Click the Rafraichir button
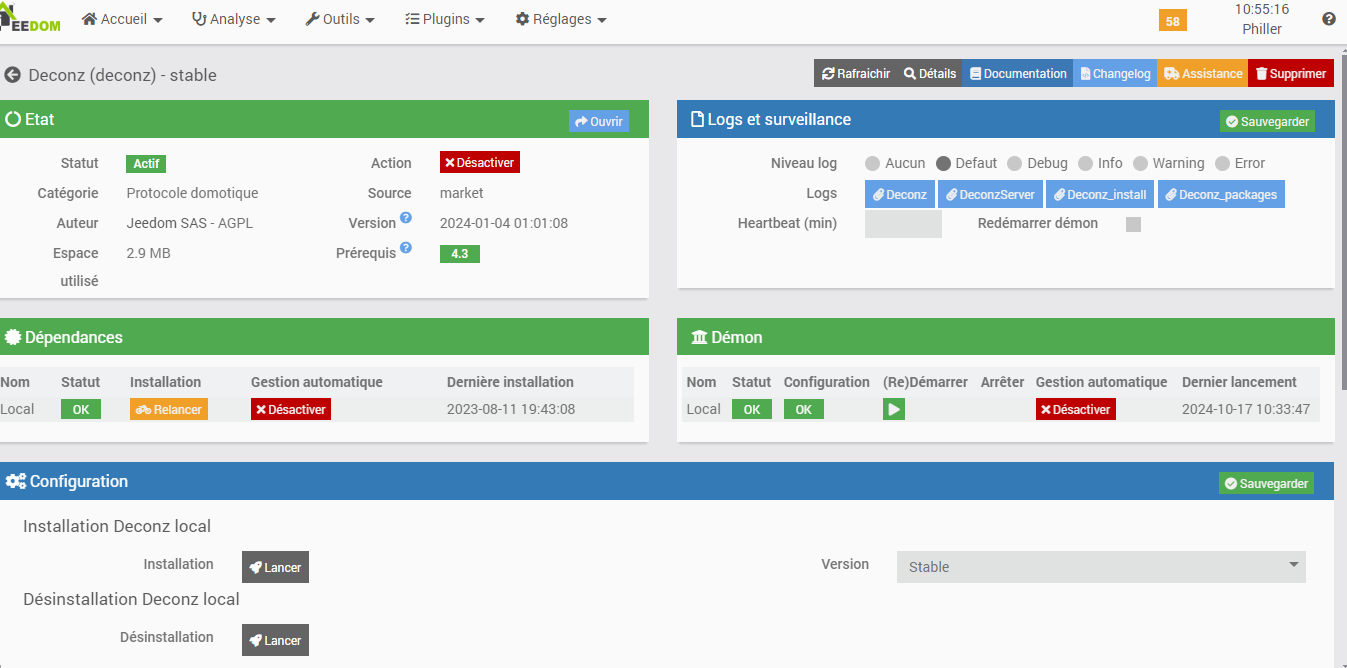Image resolution: width=1347 pixels, height=668 pixels. (x=855, y=73)
